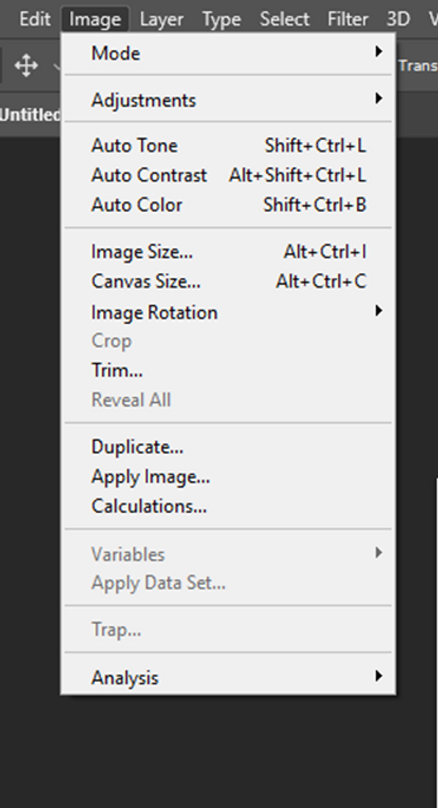Open the Layer menu

(x=162, y=19)
